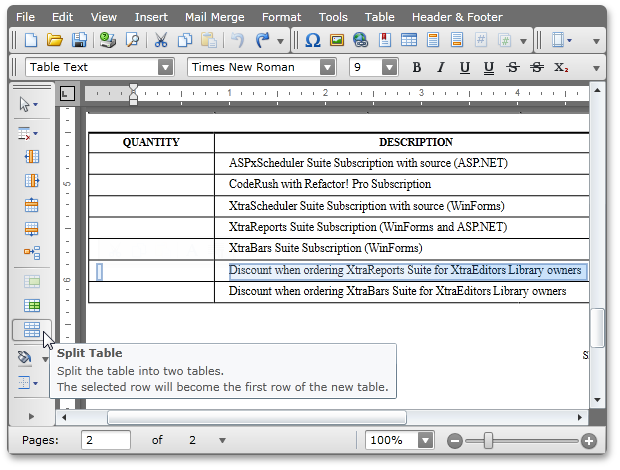This screenshot has width=620, height=470.
Task: Toggle single Underline formatting
Action: click(x=465, y=68)
